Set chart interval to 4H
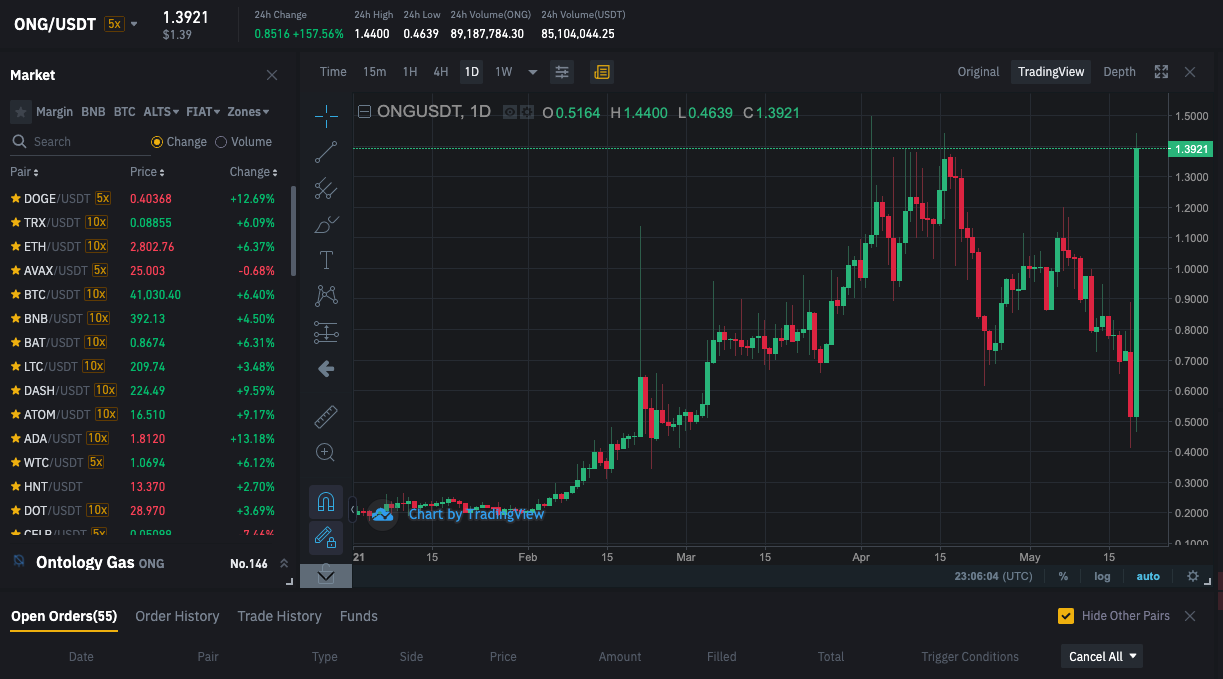 [441, 72]
